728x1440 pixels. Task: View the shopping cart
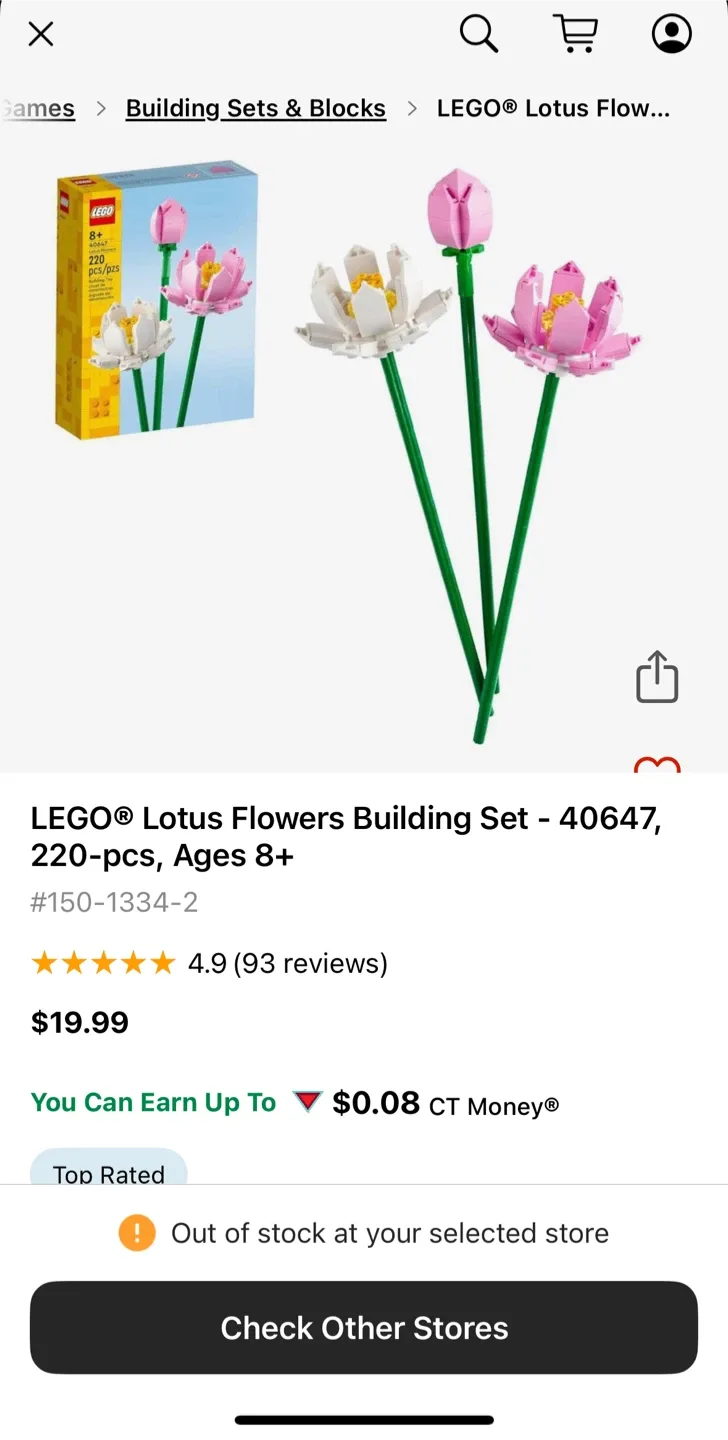tap(576, 33)
